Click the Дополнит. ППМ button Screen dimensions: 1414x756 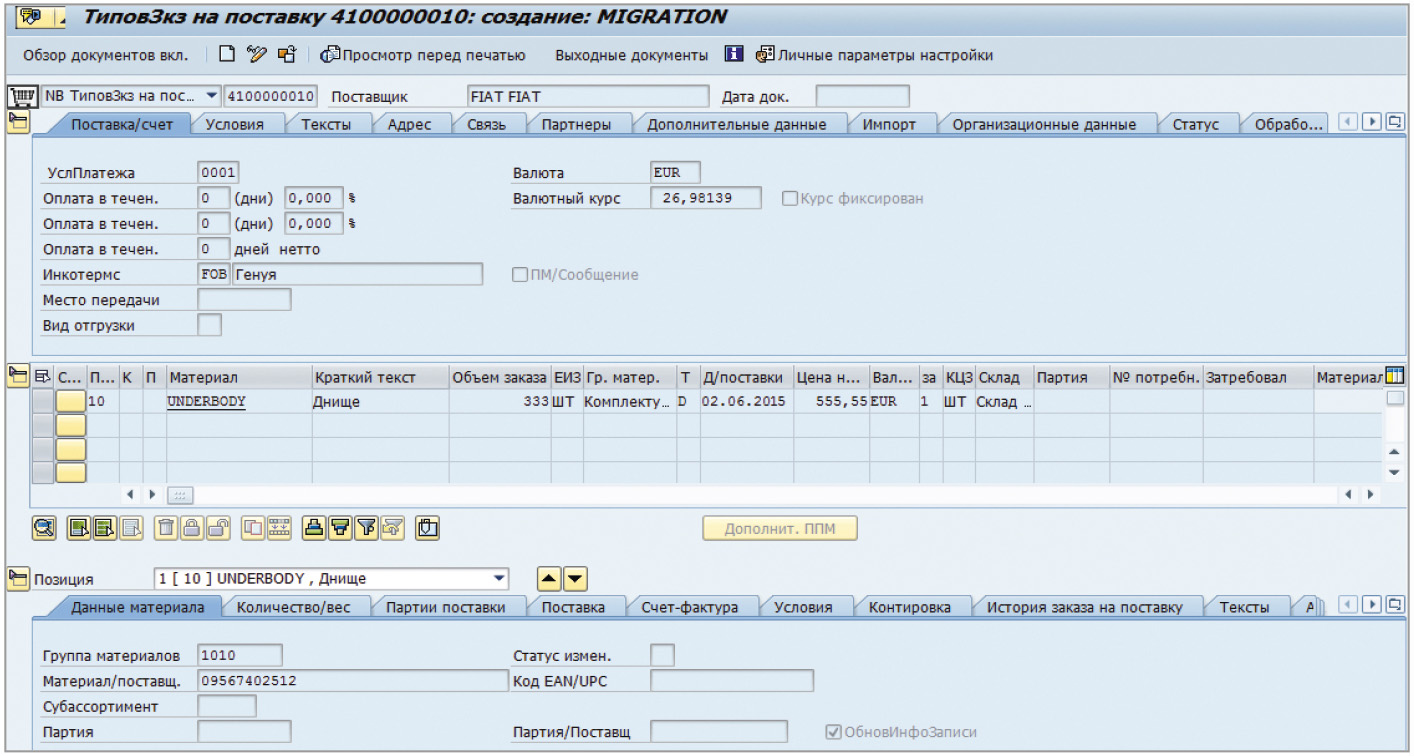[x=779, y=529]
